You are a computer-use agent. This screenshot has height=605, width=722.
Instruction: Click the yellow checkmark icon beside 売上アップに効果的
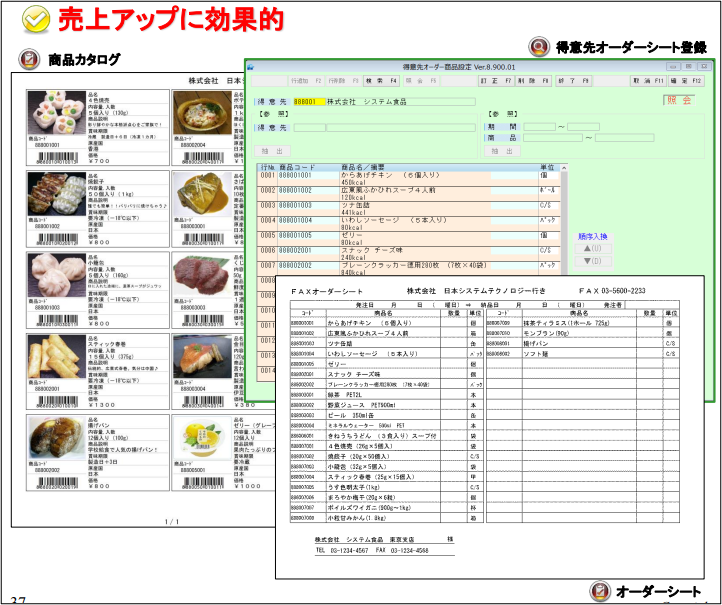pyautogui.click(x=36, y=19)
